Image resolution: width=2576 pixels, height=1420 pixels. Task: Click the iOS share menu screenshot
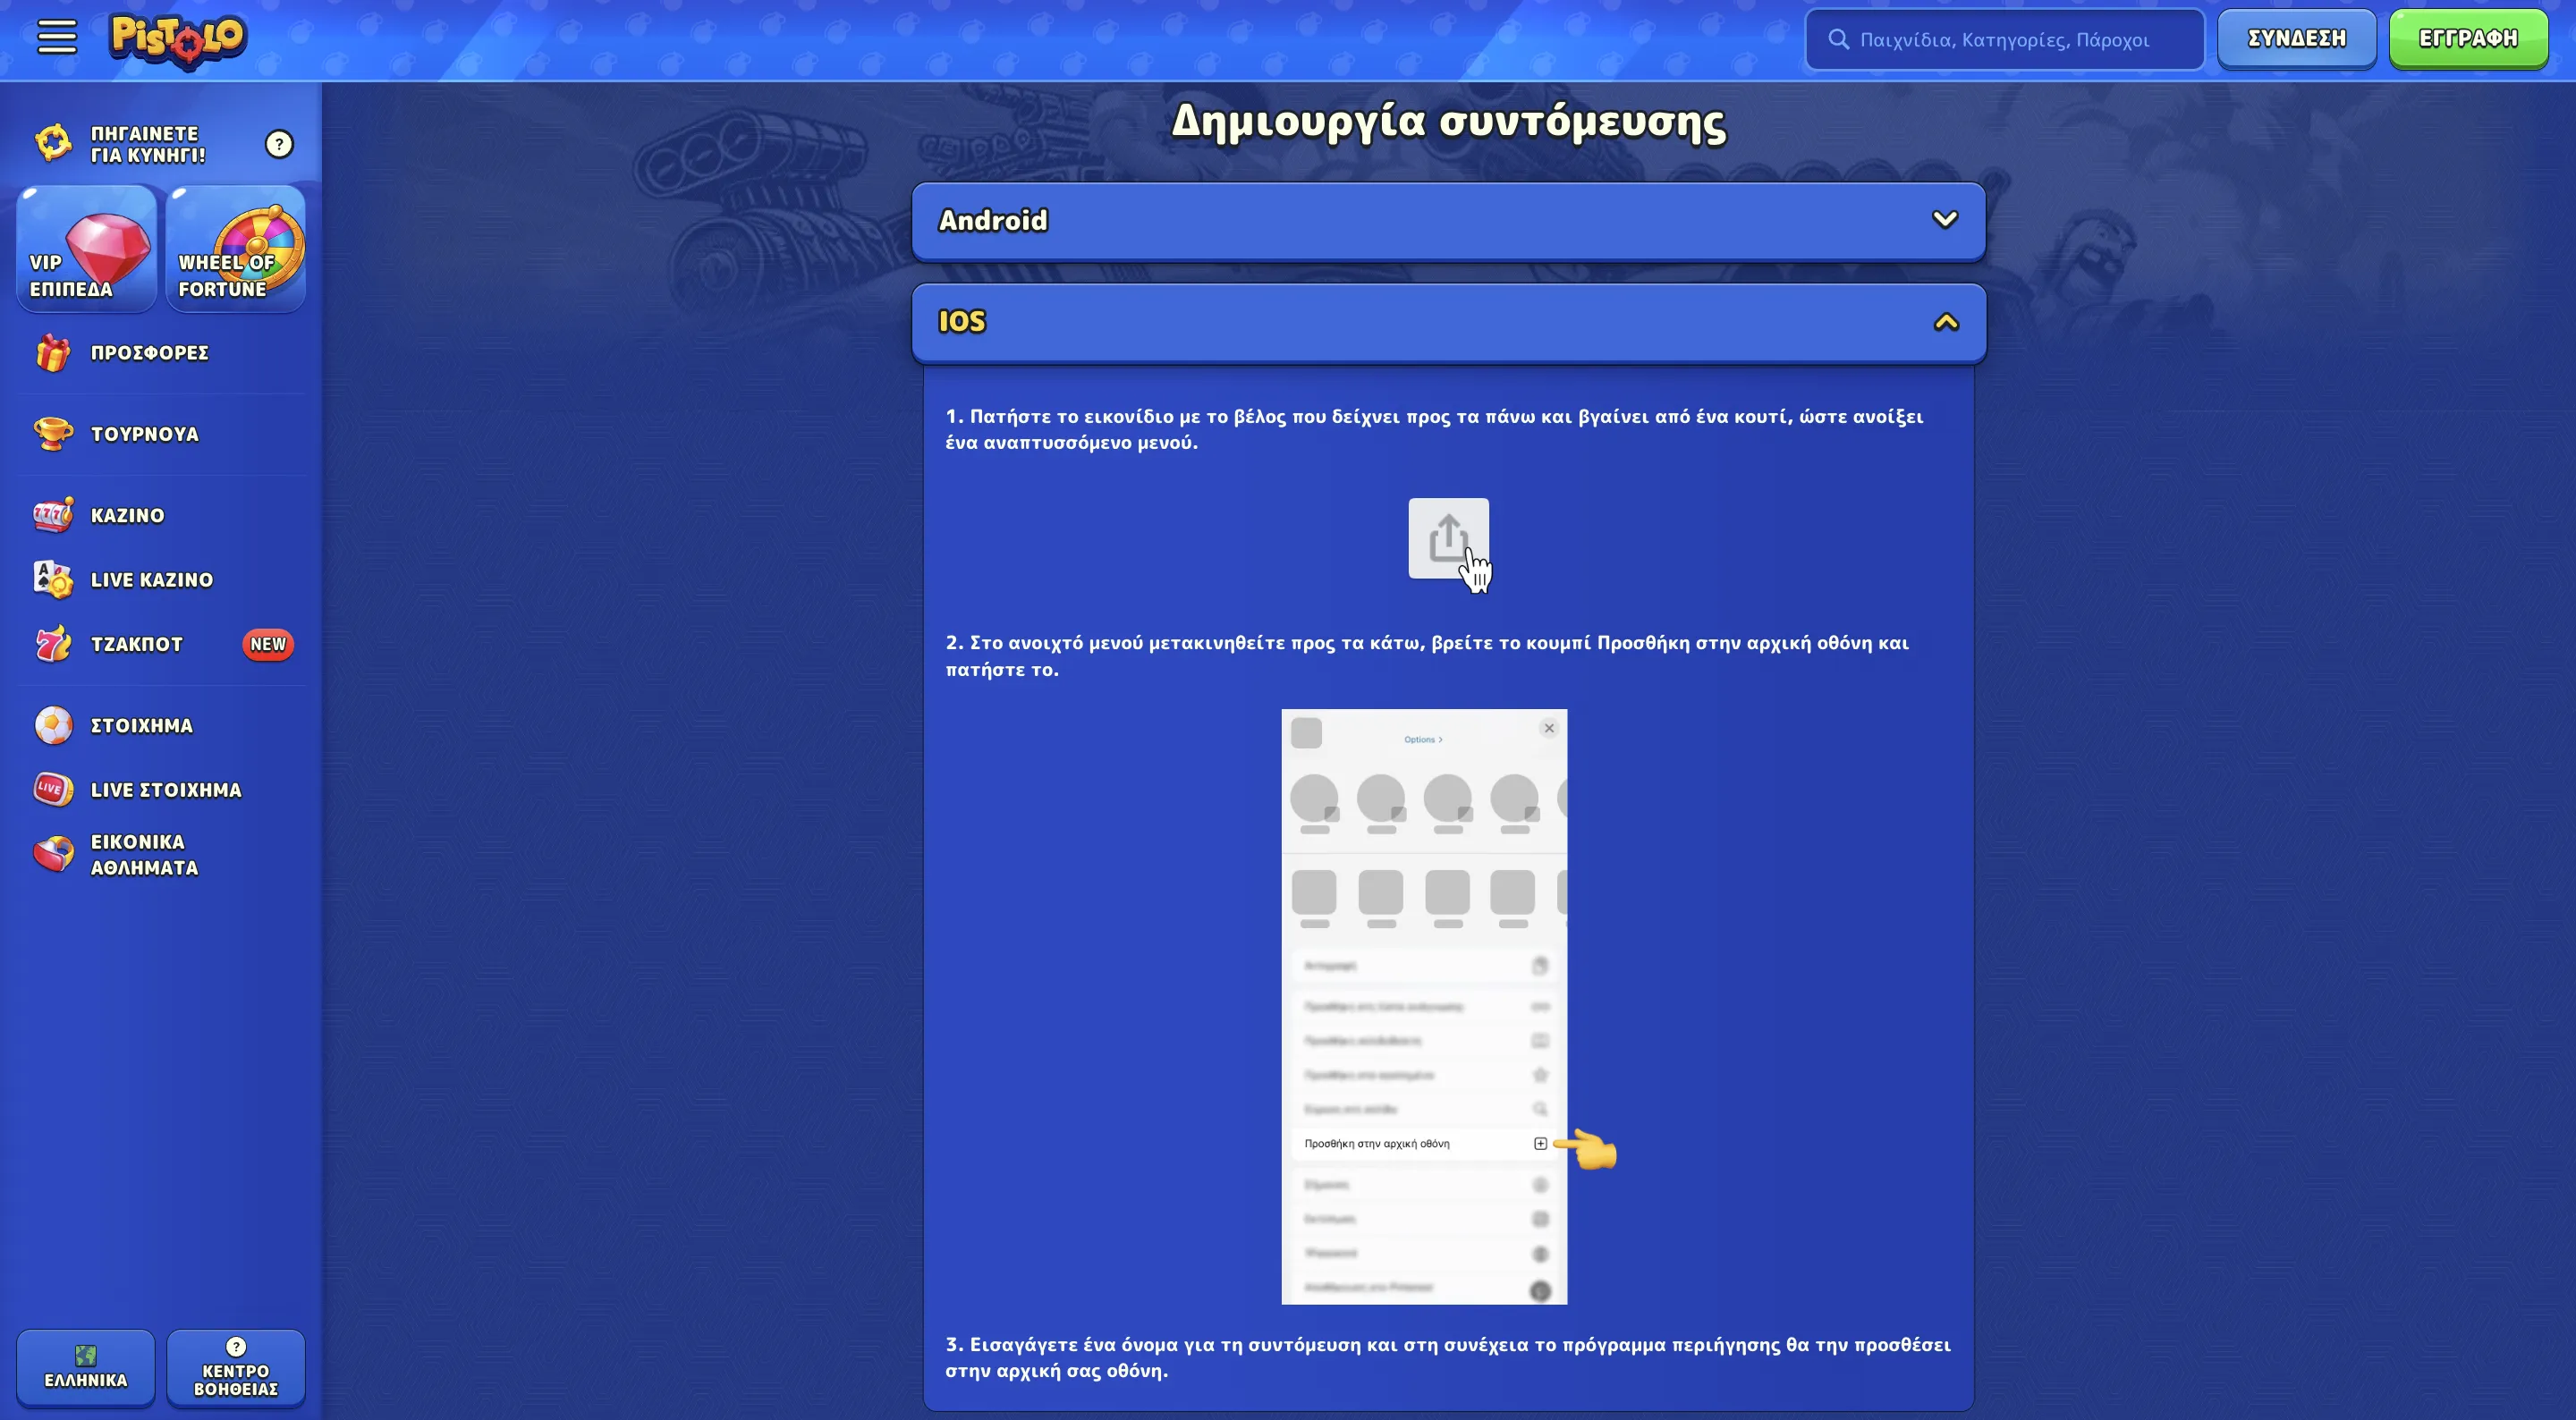tap(1424, 1006)
